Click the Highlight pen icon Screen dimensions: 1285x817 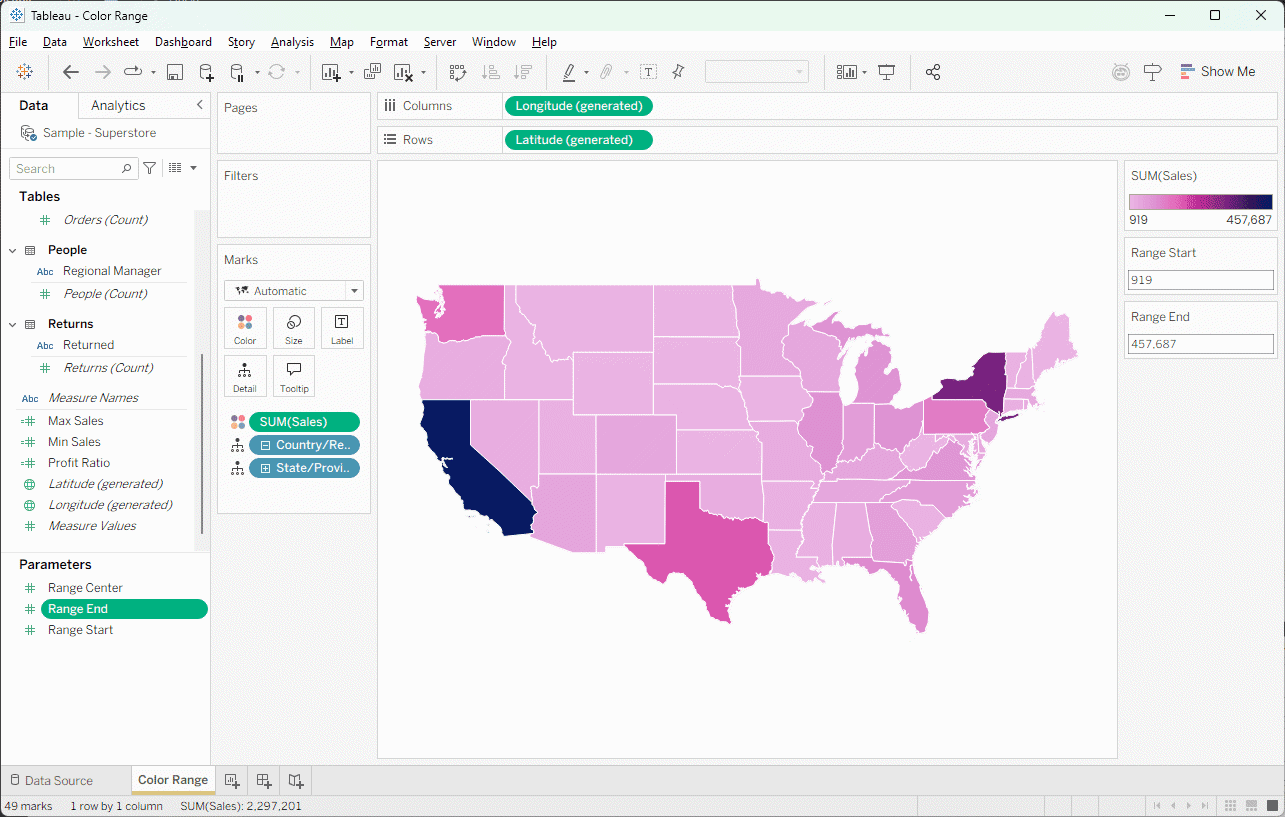coord(568,72)
